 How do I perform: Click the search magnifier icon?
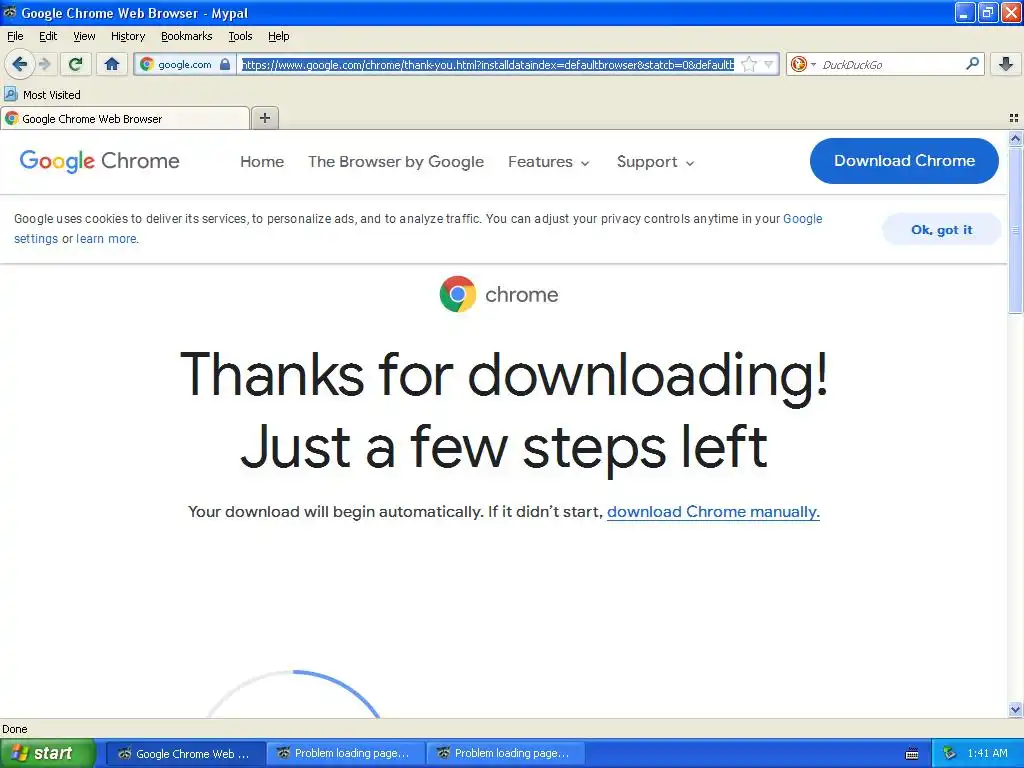(x=972, y=63)
